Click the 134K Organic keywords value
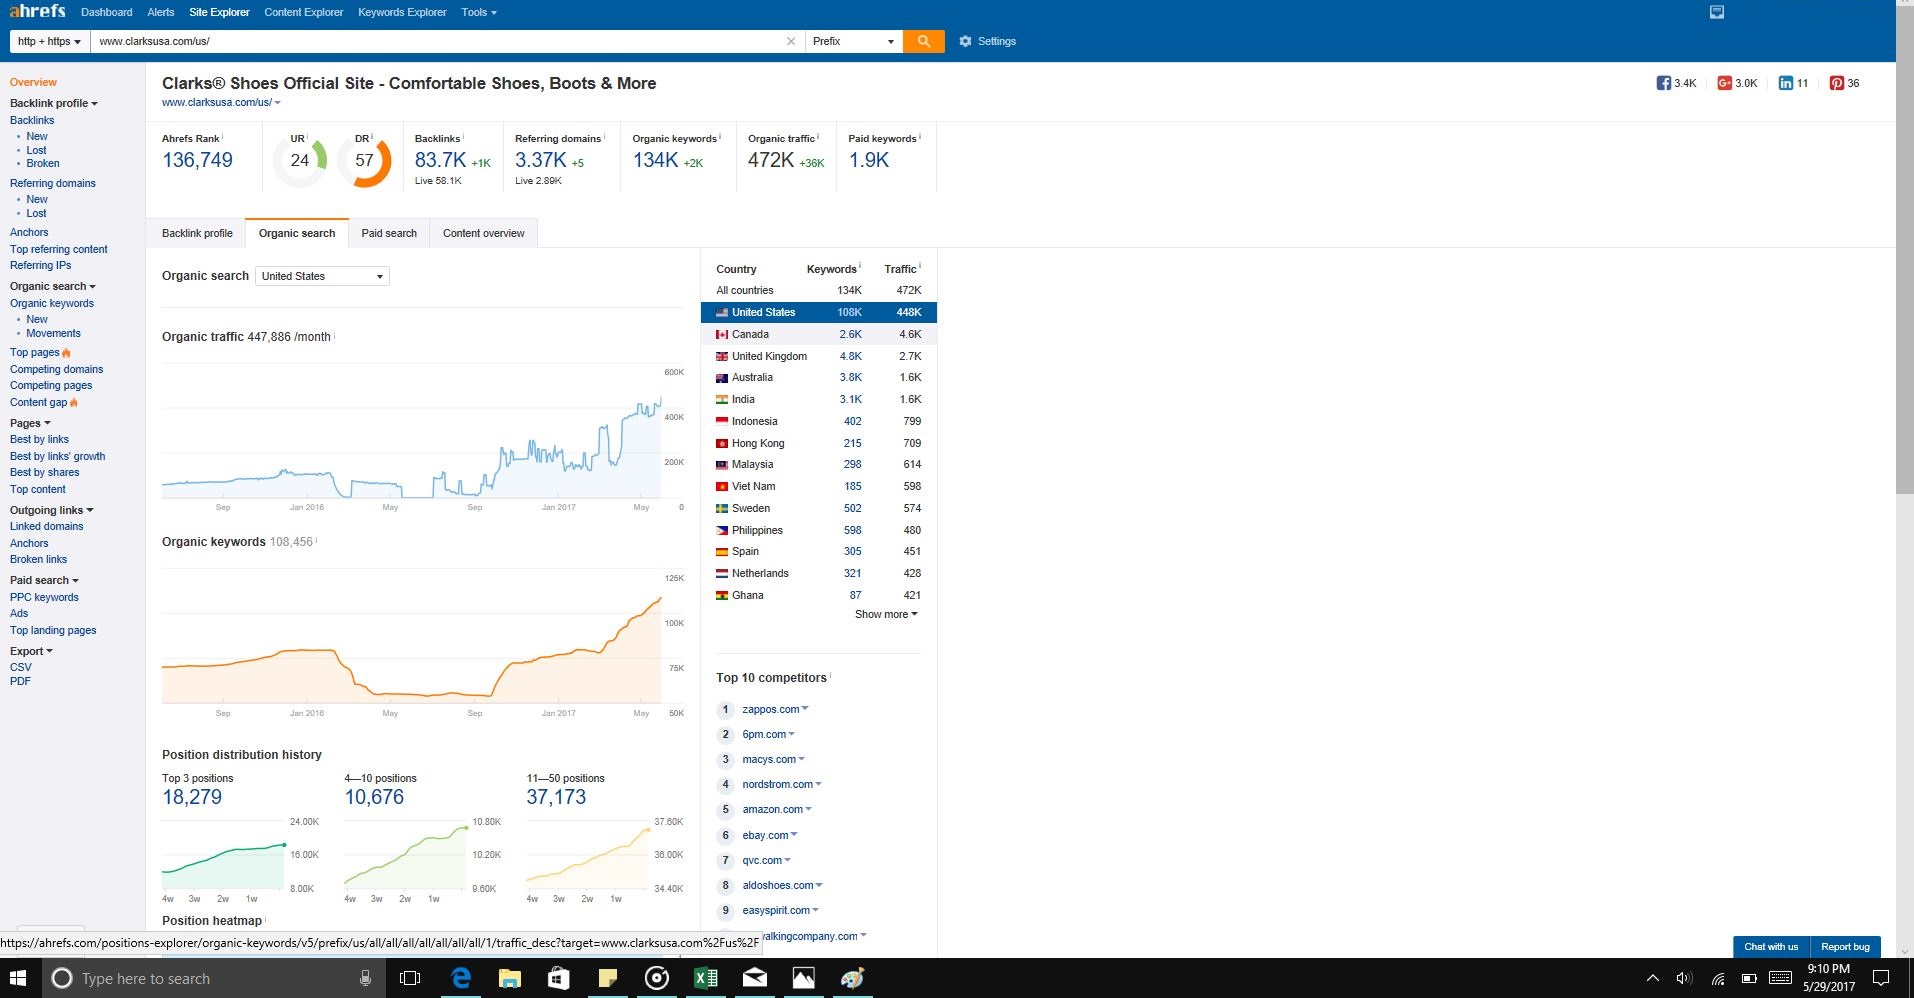Screen dimensions: 1914x998 point(655,160)
